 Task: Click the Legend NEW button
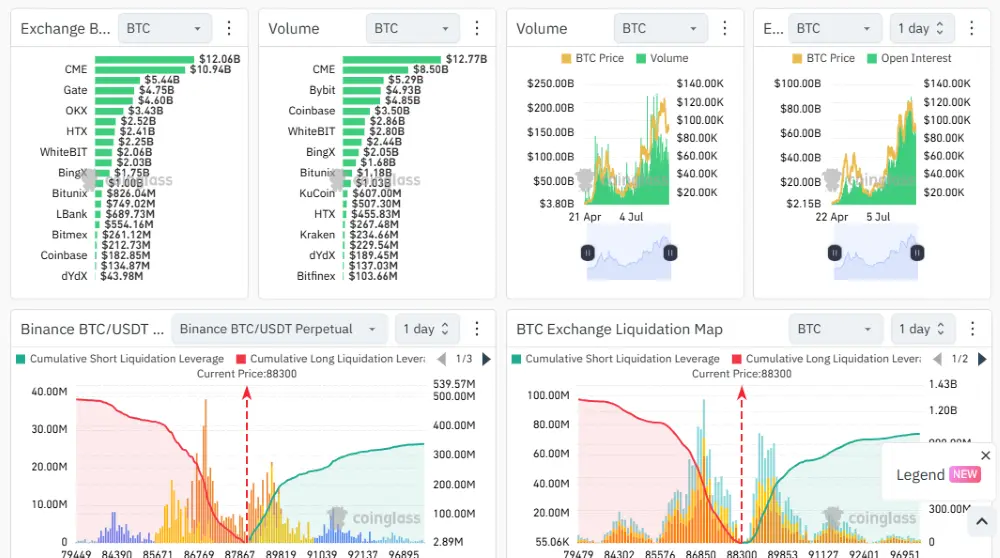coord(938,474)
